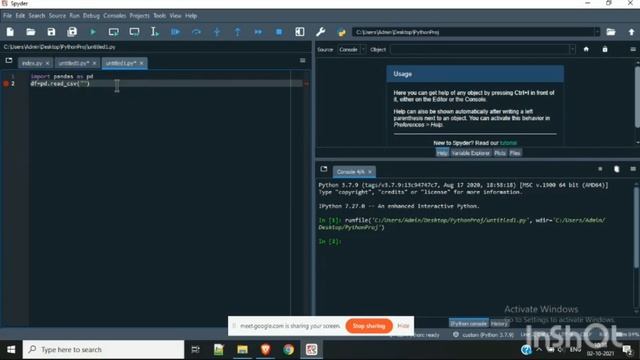Switch to the Plots tab
Screen dimensions: 640x360
coord(500,153)
